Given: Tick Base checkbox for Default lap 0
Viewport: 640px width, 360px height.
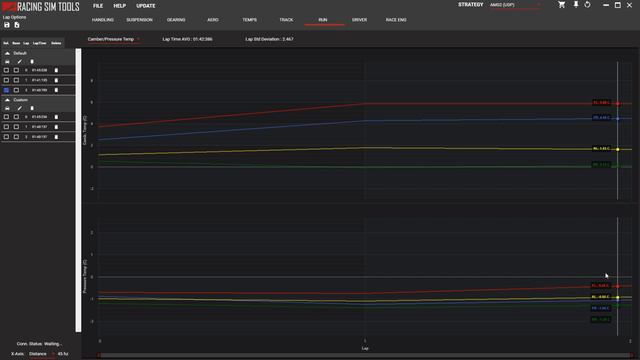Looking at the screenshot, I should click(x=16, y=70).
